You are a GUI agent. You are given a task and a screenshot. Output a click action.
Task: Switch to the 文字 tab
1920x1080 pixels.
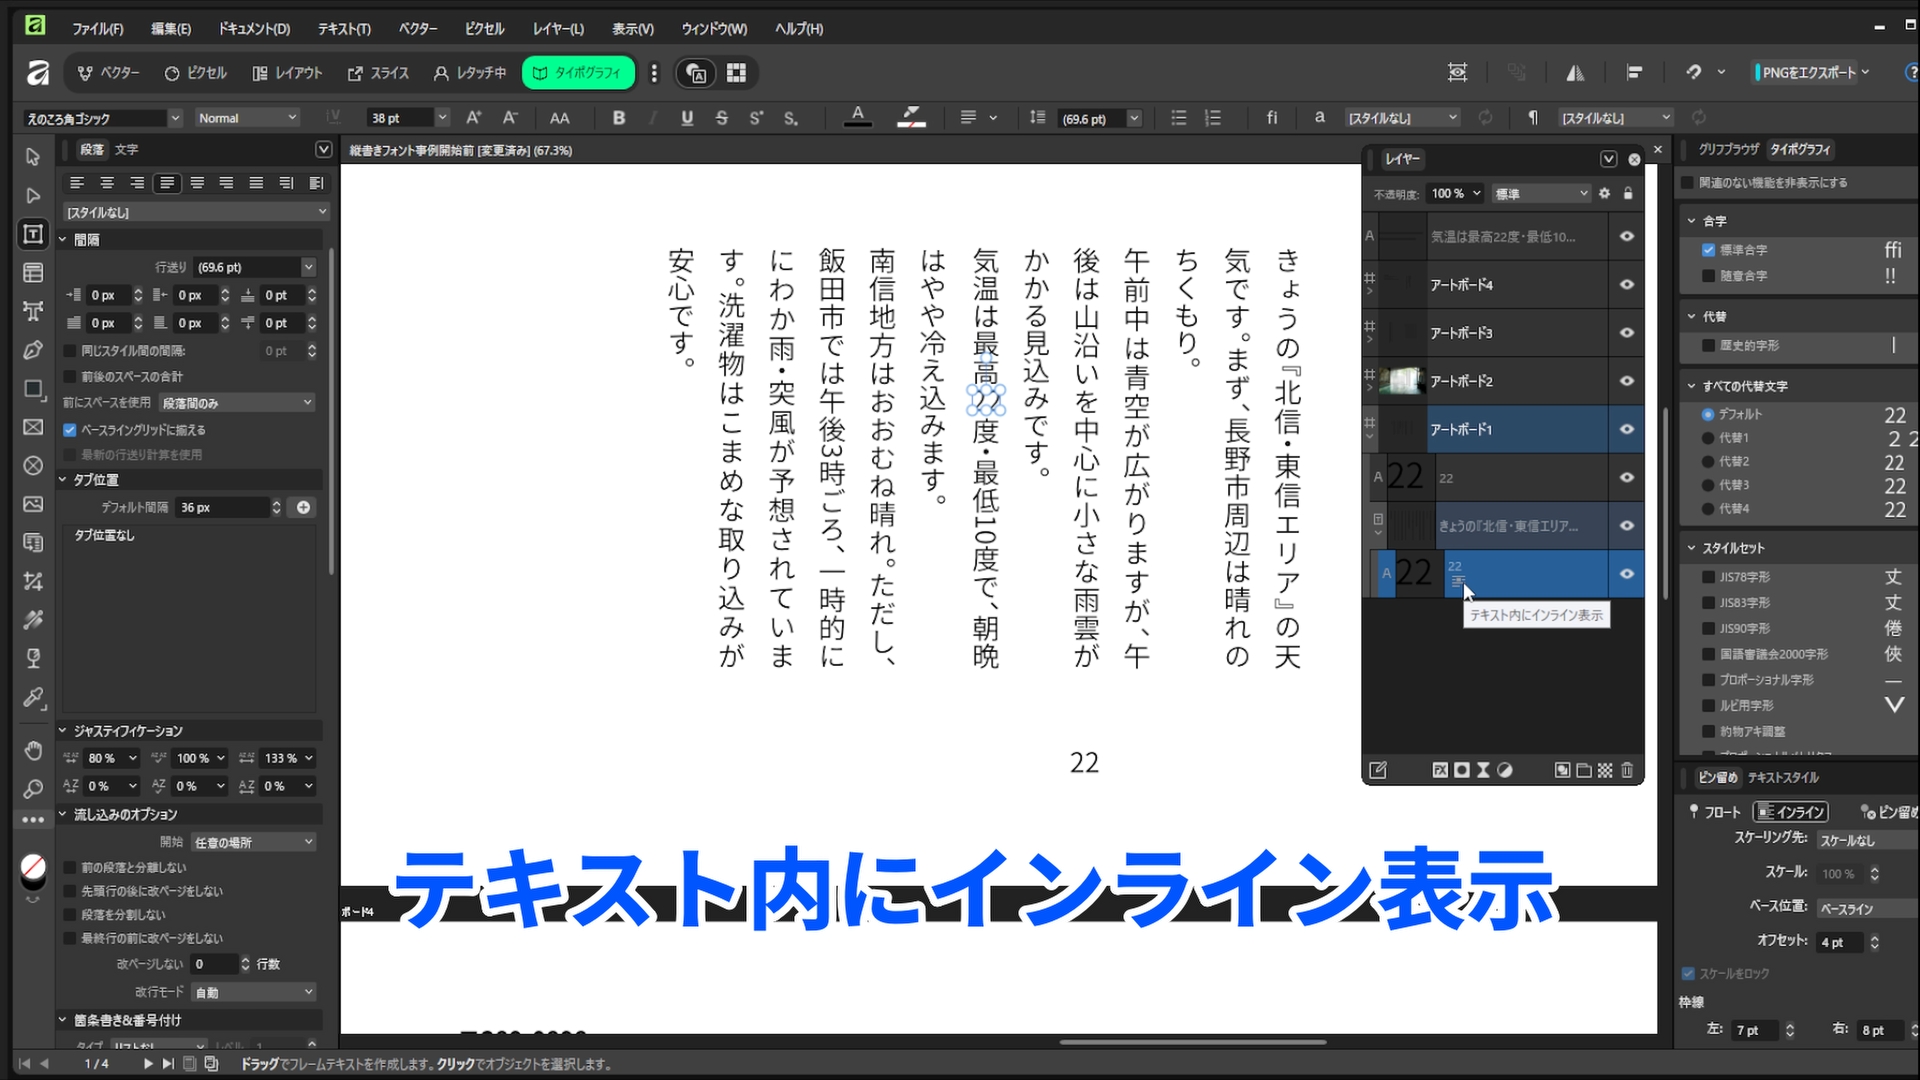126,148
